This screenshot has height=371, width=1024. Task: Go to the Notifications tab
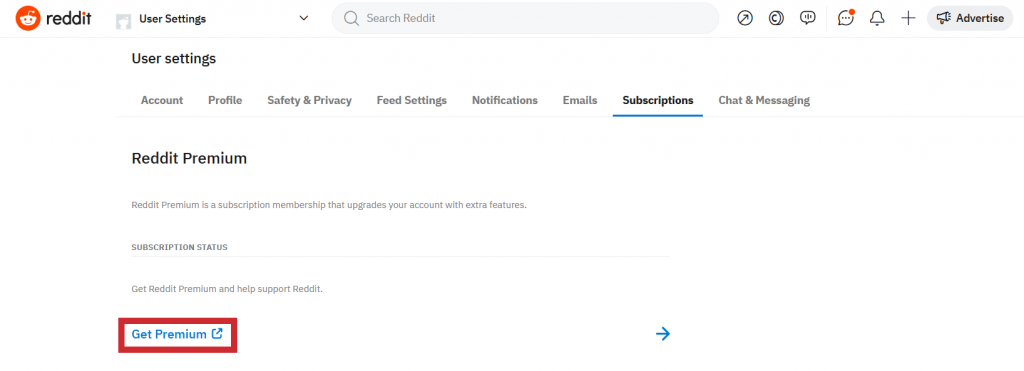pos(505,101)
